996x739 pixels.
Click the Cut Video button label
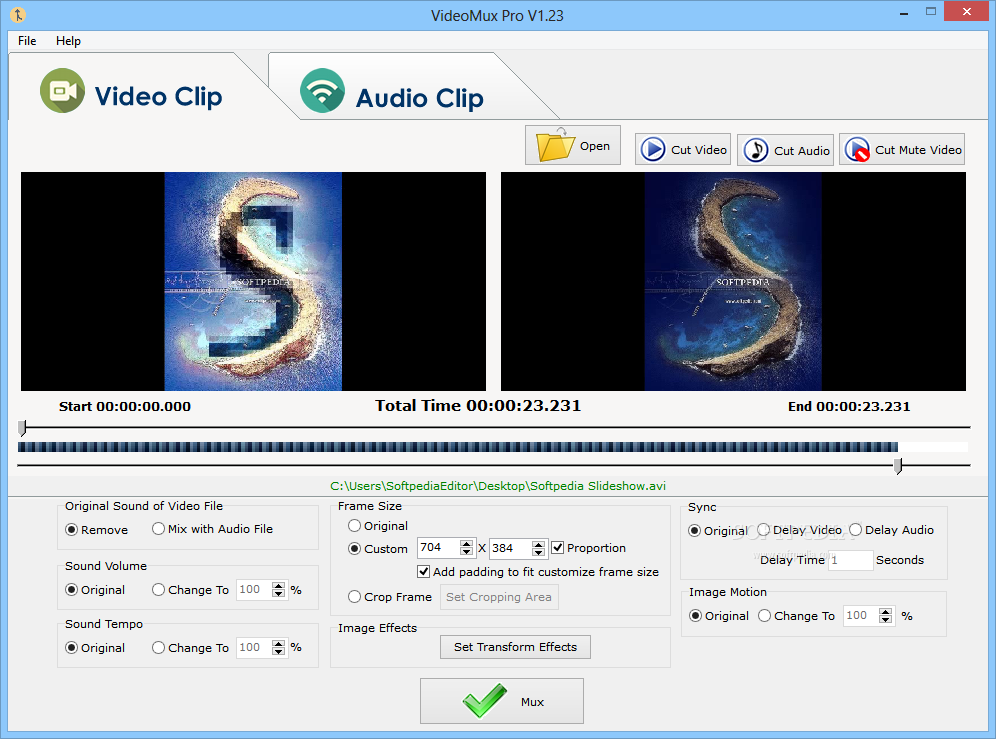(699, 150)
